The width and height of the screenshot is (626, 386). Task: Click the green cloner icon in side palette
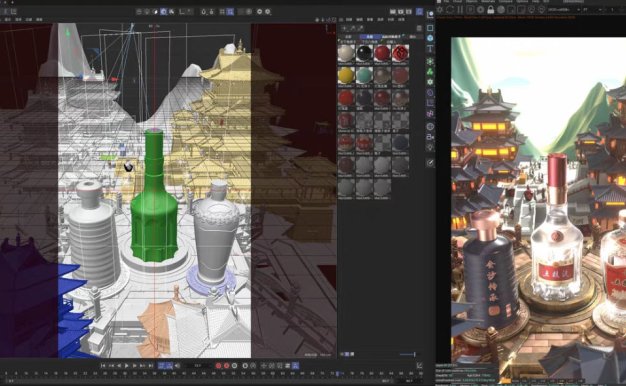point(430,72)
